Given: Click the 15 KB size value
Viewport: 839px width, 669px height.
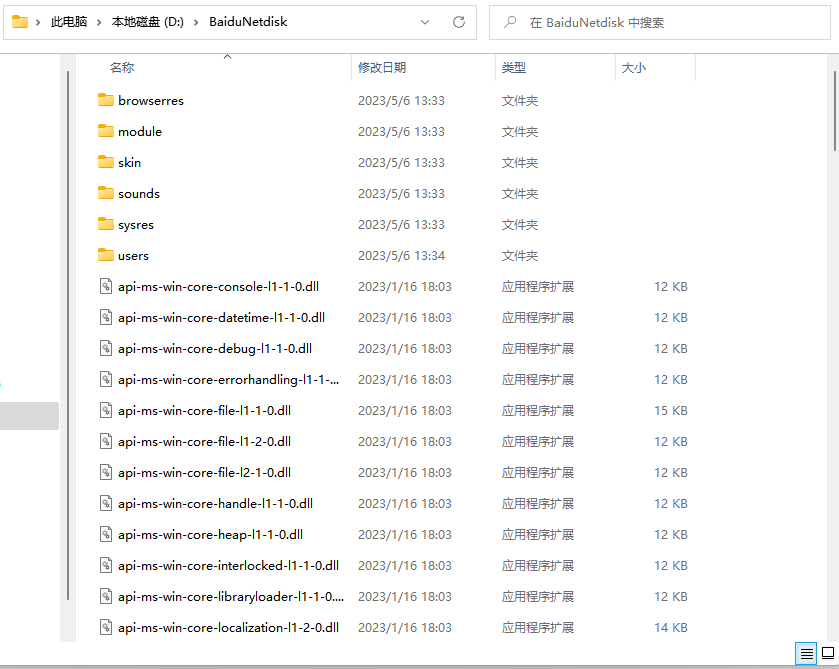Looking at the screenshot, I should click(x=670, y=411).
